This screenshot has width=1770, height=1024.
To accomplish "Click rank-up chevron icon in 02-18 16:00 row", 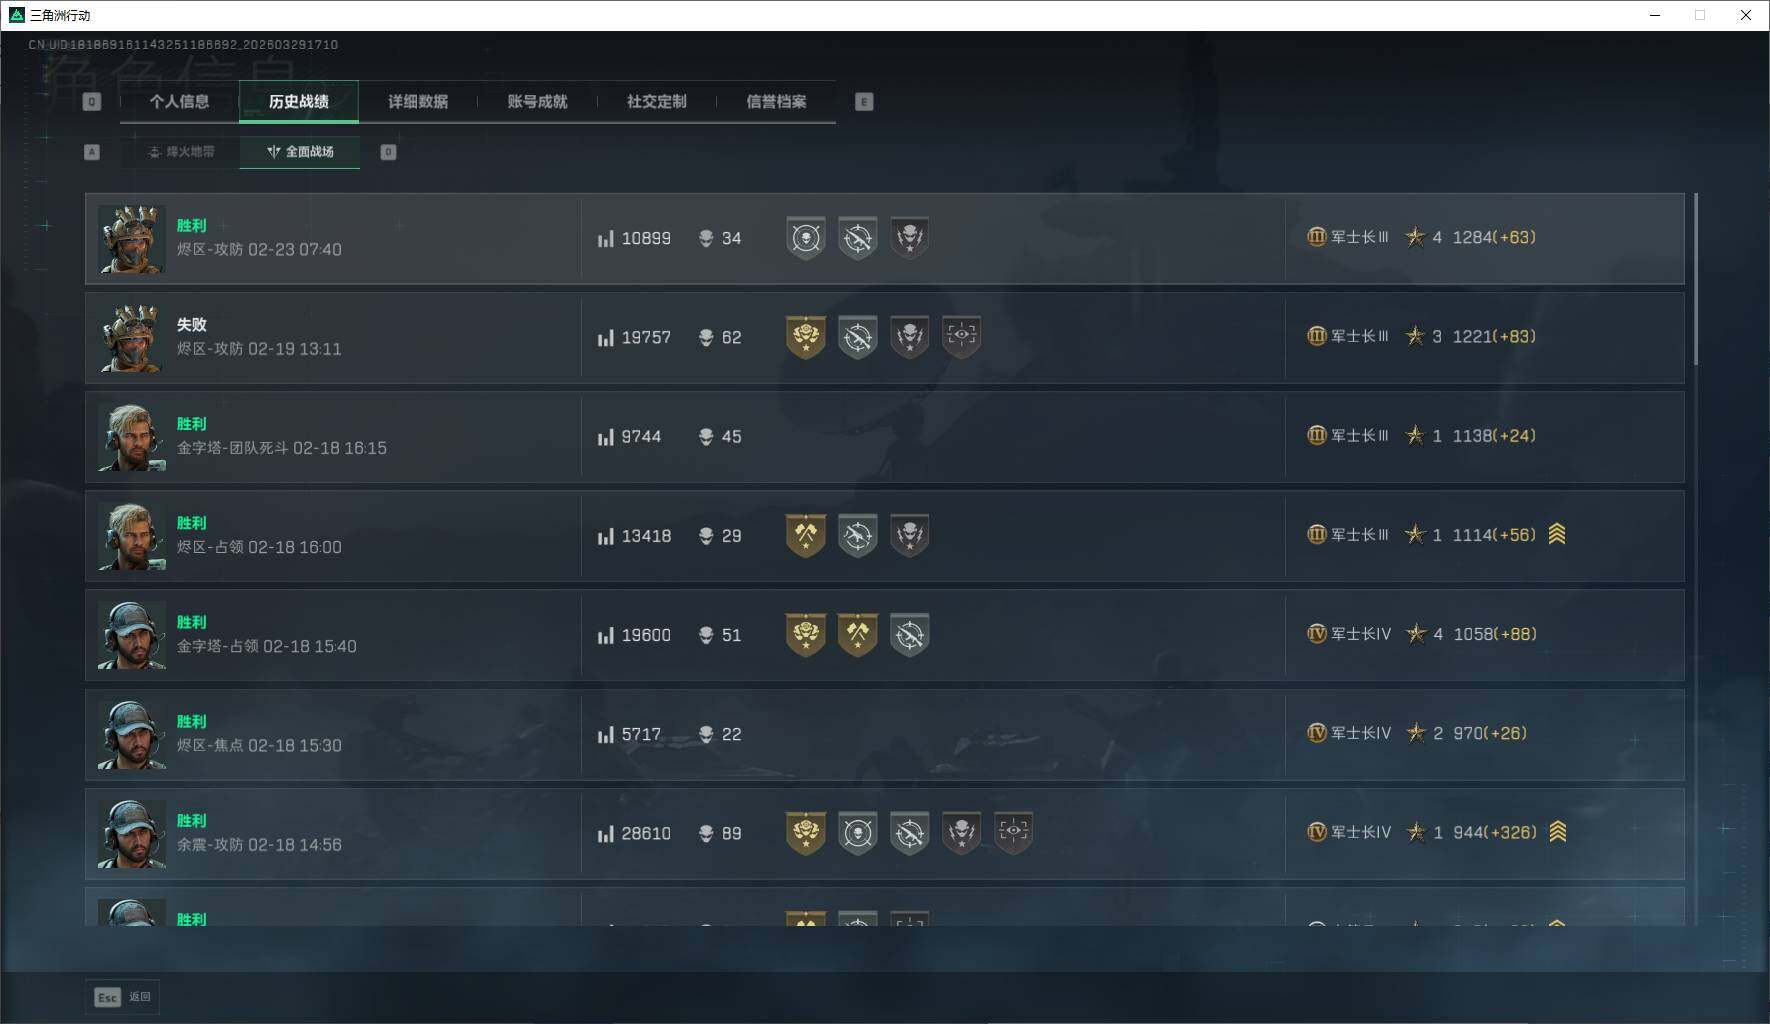I will [1557, 535].
